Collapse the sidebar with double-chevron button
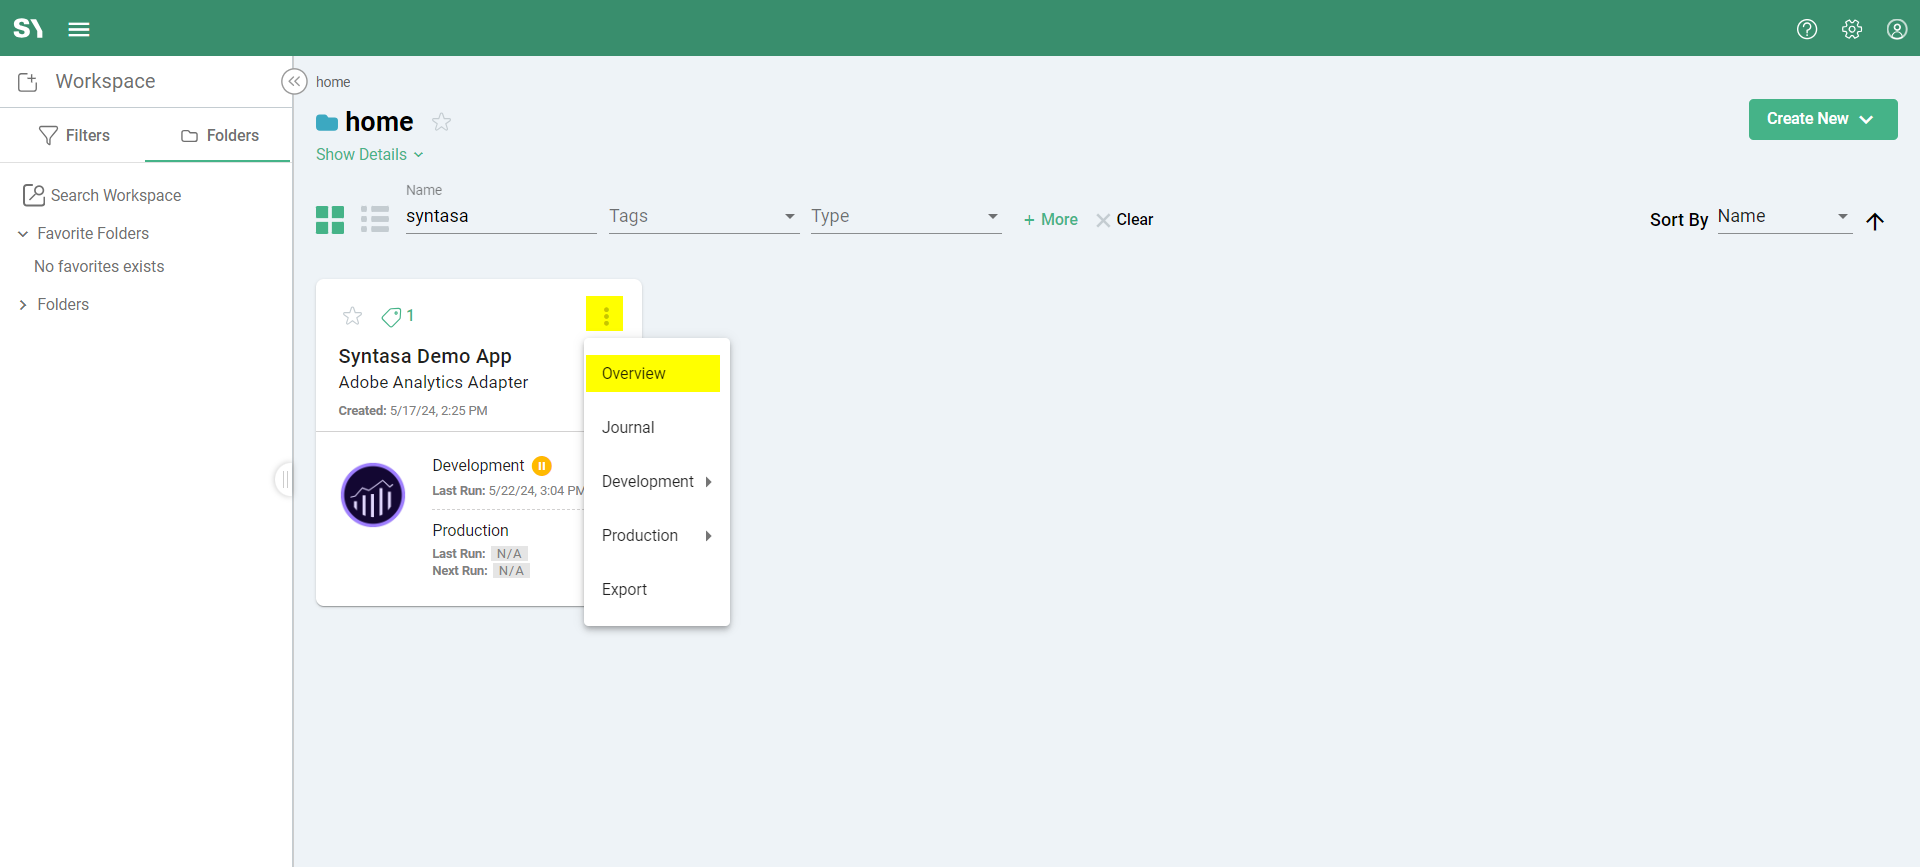1920x867 pixels. [294, 82]
